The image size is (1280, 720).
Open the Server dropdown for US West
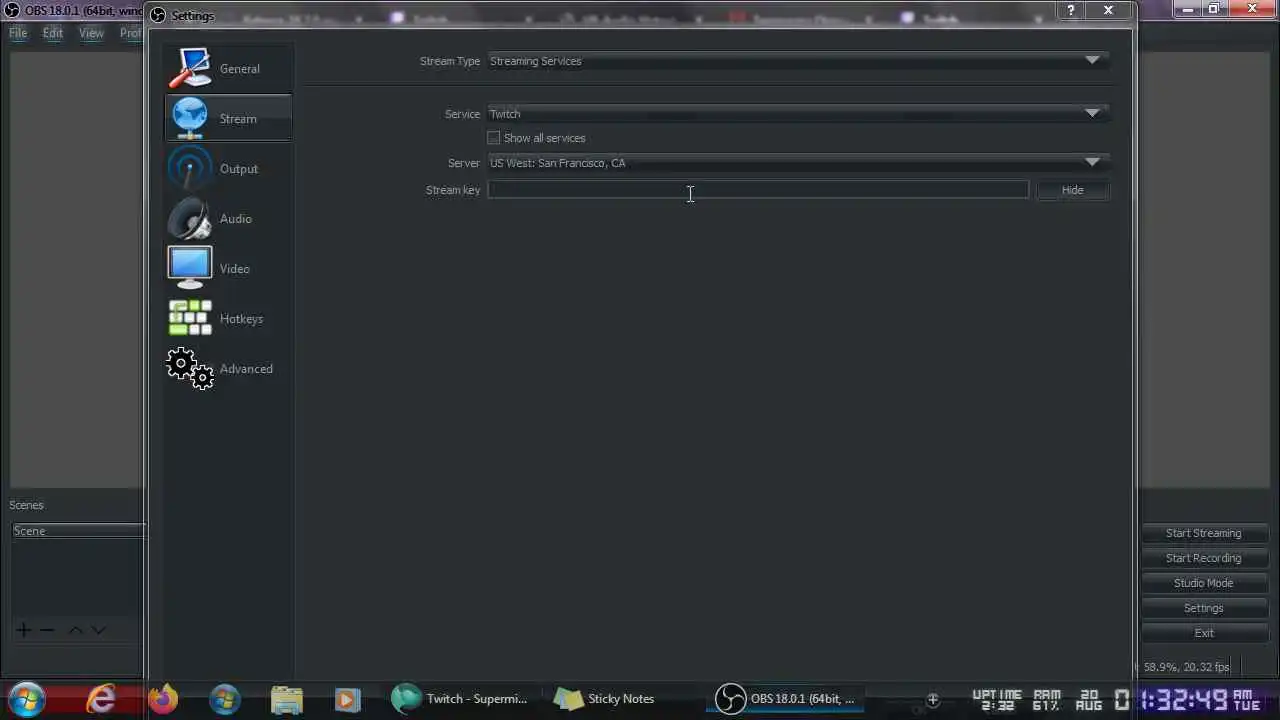tap(797, 163)
